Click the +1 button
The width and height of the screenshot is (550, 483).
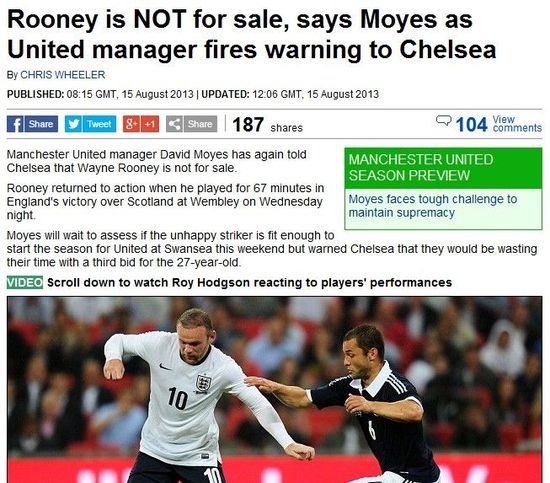[150, 124]
